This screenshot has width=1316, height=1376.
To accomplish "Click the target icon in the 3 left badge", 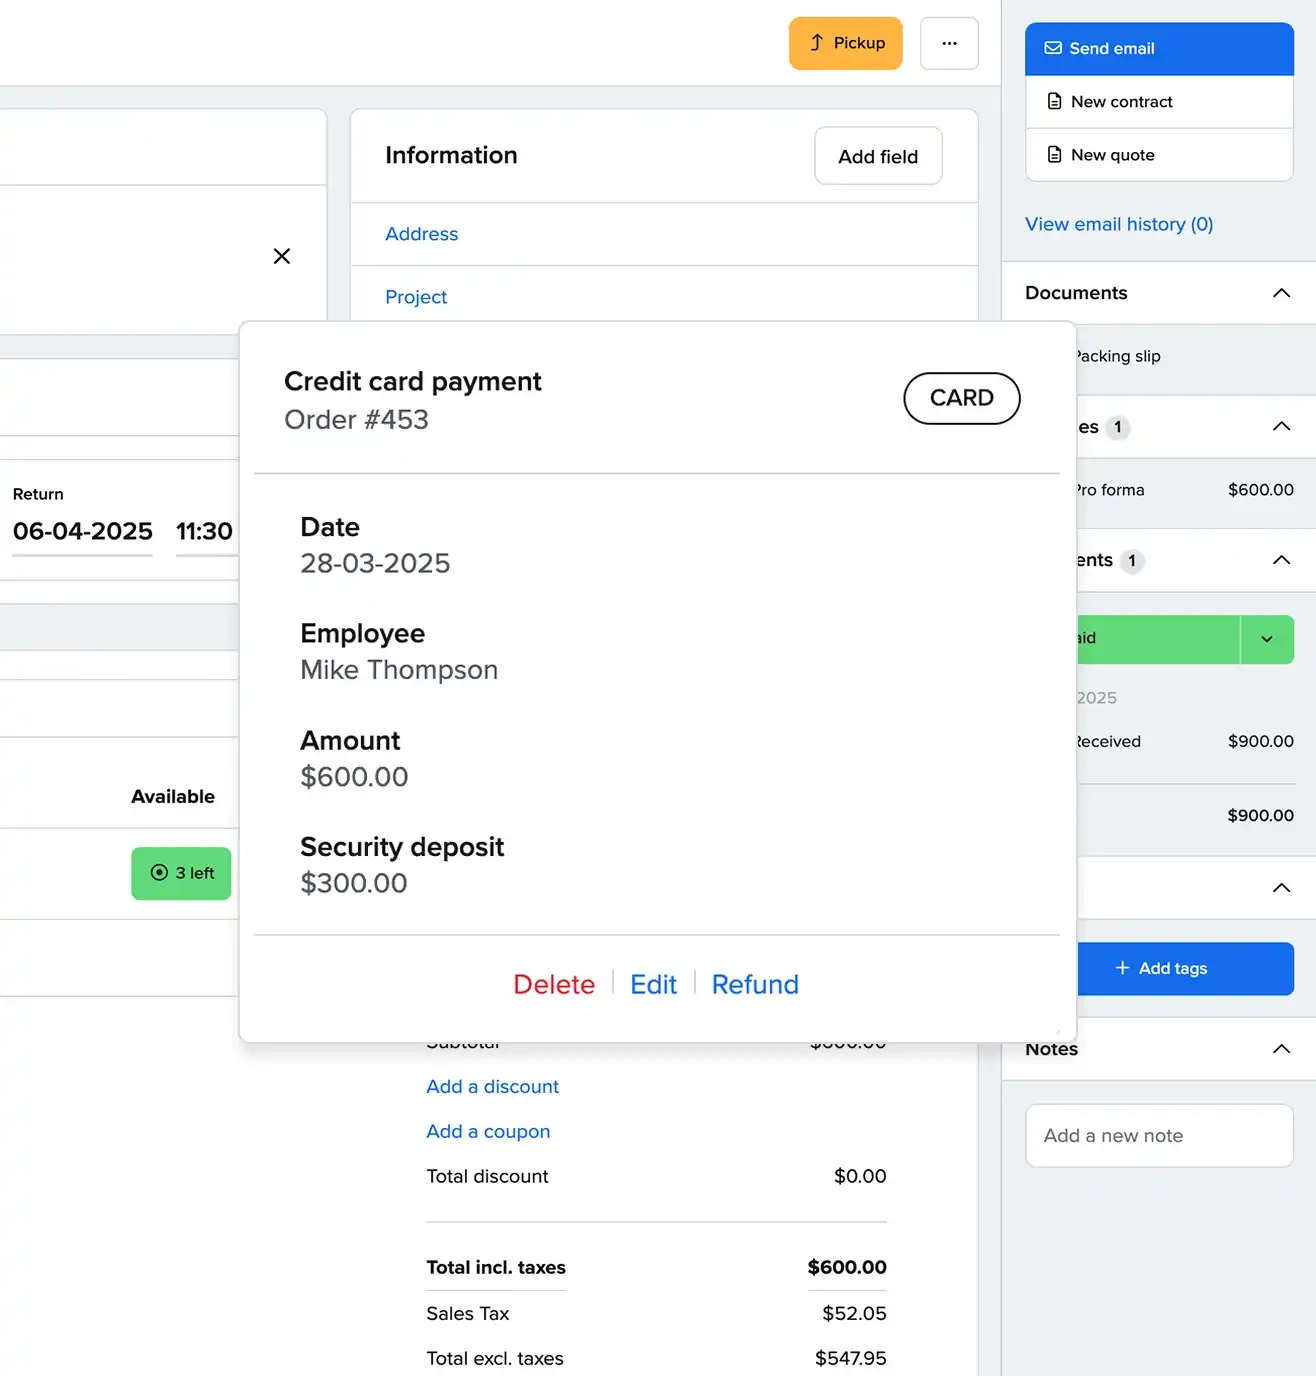I will (160, 873).
